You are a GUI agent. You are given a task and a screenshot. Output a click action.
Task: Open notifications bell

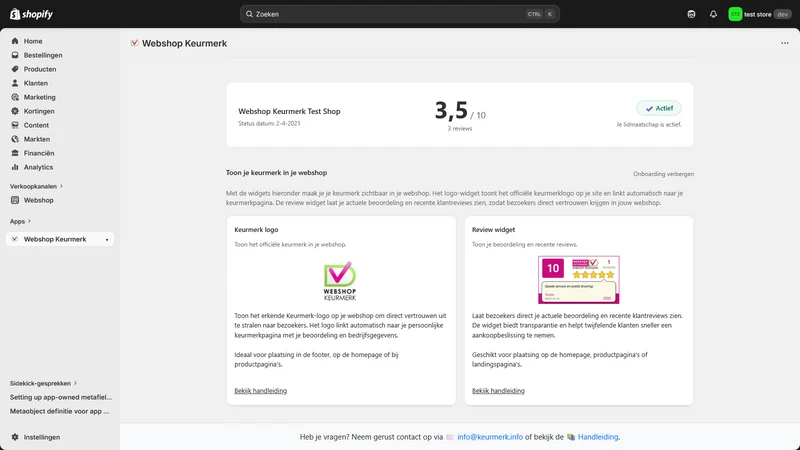coord(713,14)
